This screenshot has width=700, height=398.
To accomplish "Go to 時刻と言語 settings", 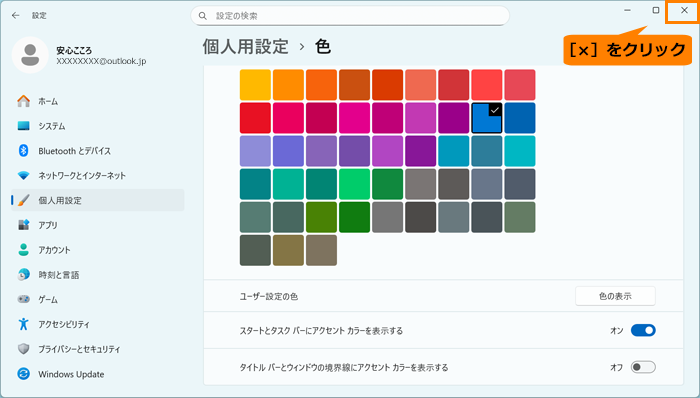I will (x=98, y=274).
